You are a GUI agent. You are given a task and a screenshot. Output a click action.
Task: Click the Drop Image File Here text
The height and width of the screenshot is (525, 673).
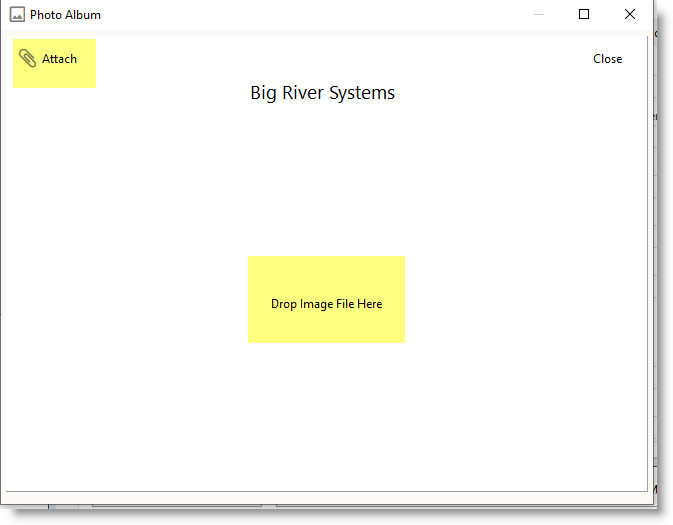pos(326,304)
